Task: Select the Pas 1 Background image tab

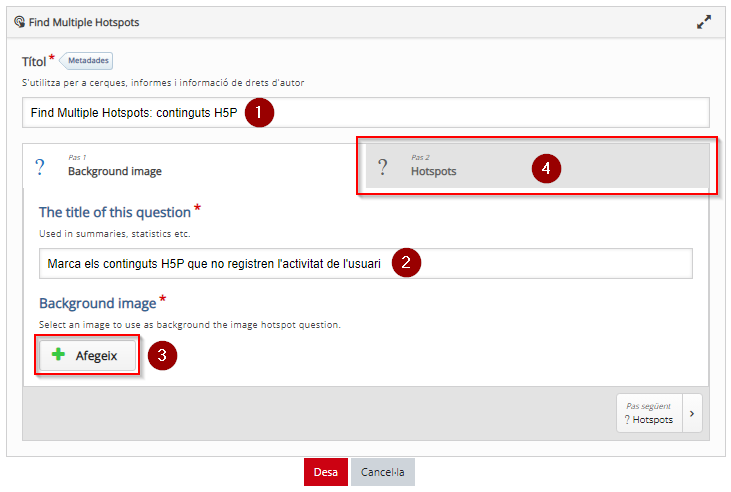Action: [194, 166]
